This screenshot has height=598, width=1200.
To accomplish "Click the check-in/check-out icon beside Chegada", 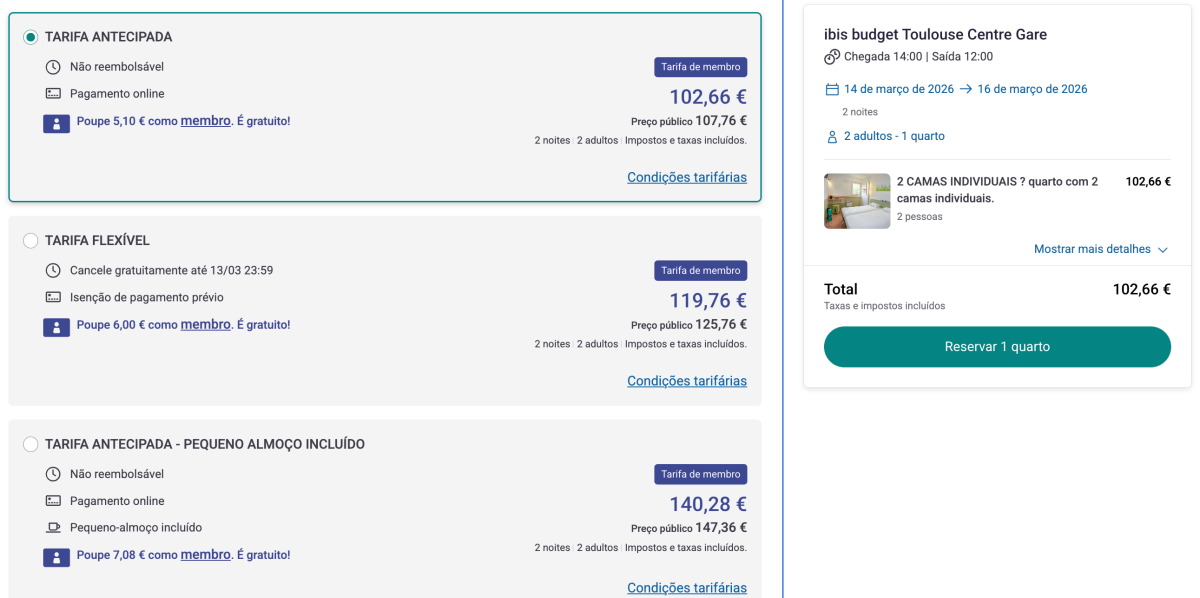I will pyautogui.click(x=832, y=57).
